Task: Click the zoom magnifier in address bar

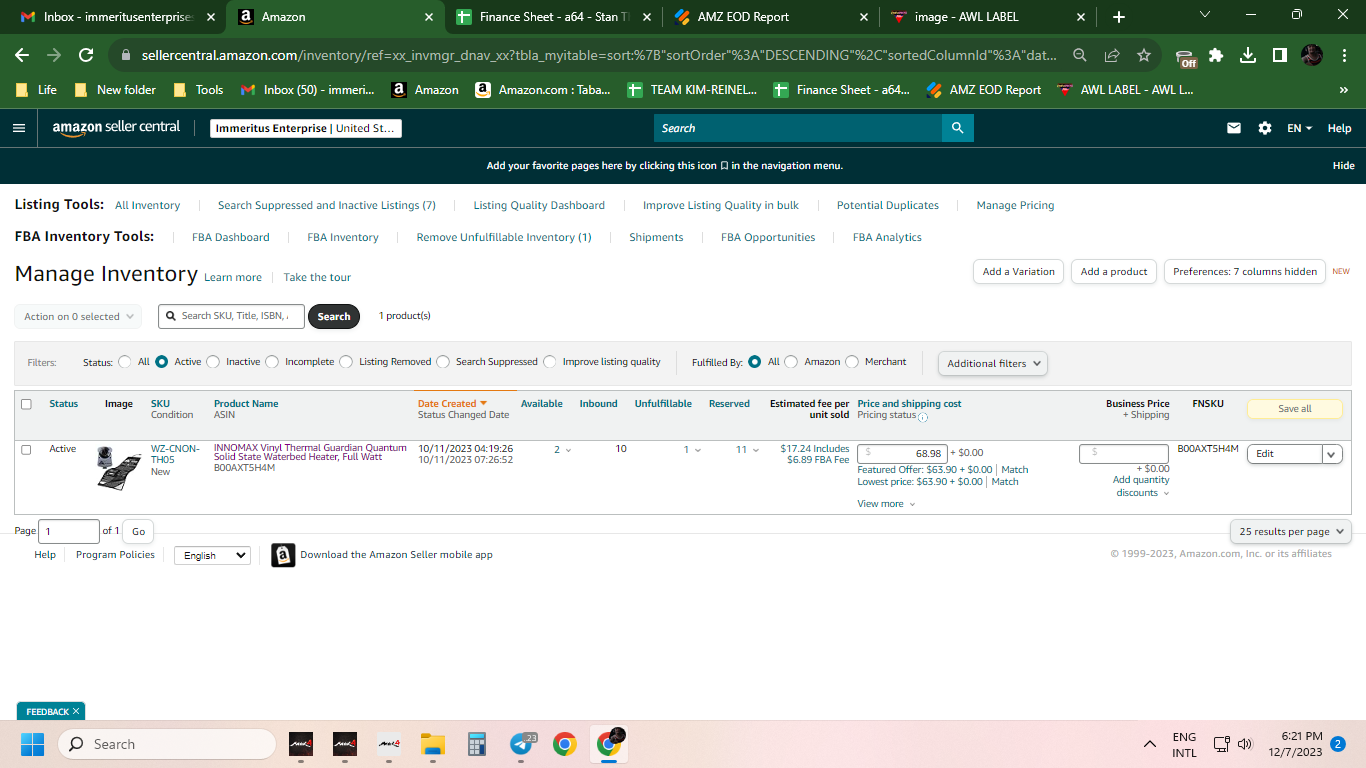Action: click(1080, 55)
